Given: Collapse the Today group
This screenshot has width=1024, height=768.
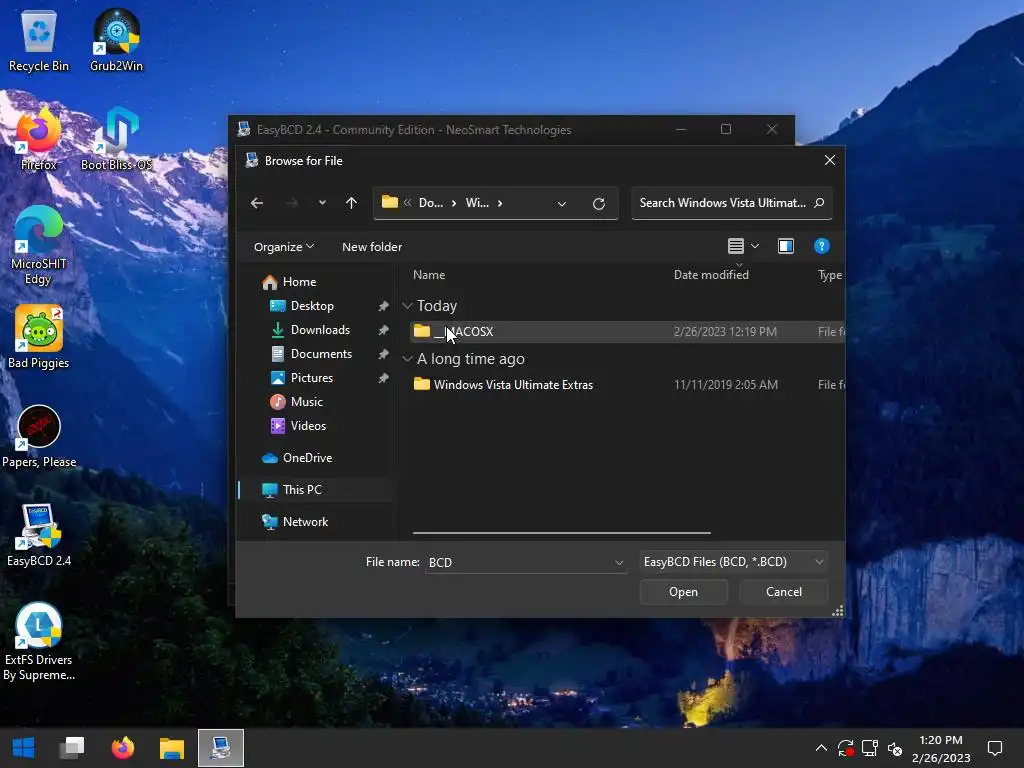Looking at the screenshot, I should 407,306.
